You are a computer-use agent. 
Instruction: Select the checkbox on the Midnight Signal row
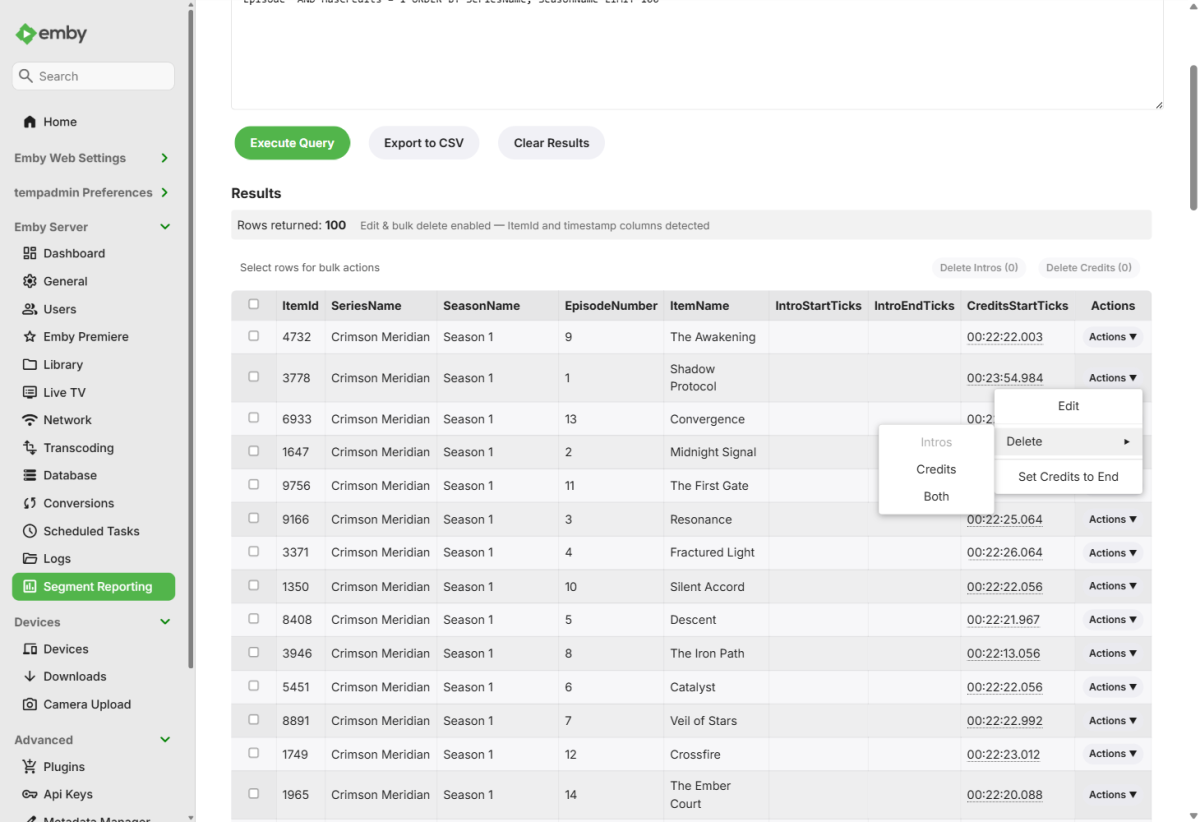(253, 452)
